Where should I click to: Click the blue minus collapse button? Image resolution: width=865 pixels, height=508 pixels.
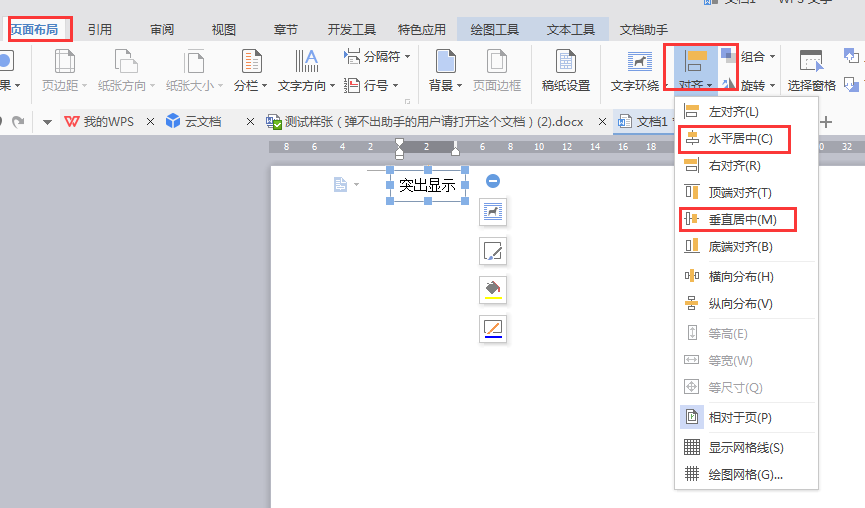coord(493,181)
